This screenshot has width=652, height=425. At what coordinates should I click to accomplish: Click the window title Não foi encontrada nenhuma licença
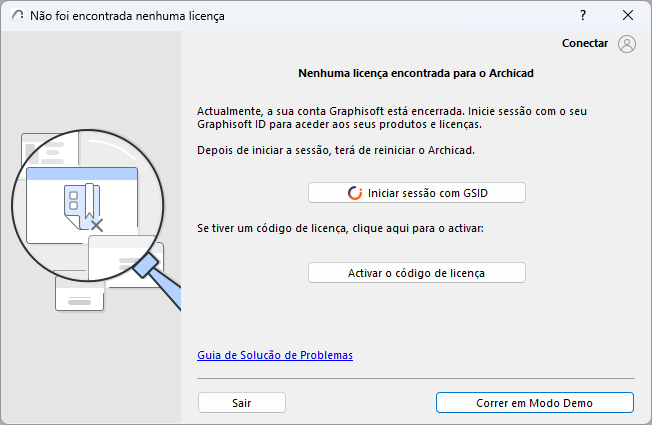127,16
